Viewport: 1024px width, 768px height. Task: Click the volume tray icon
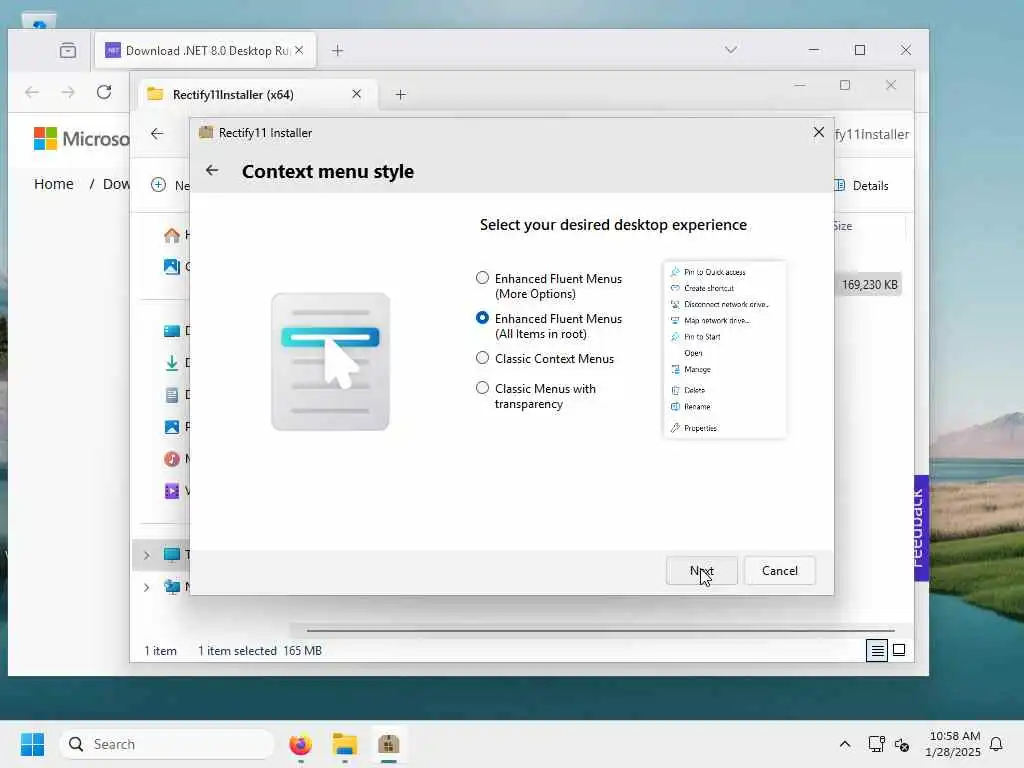coord(902,744)
